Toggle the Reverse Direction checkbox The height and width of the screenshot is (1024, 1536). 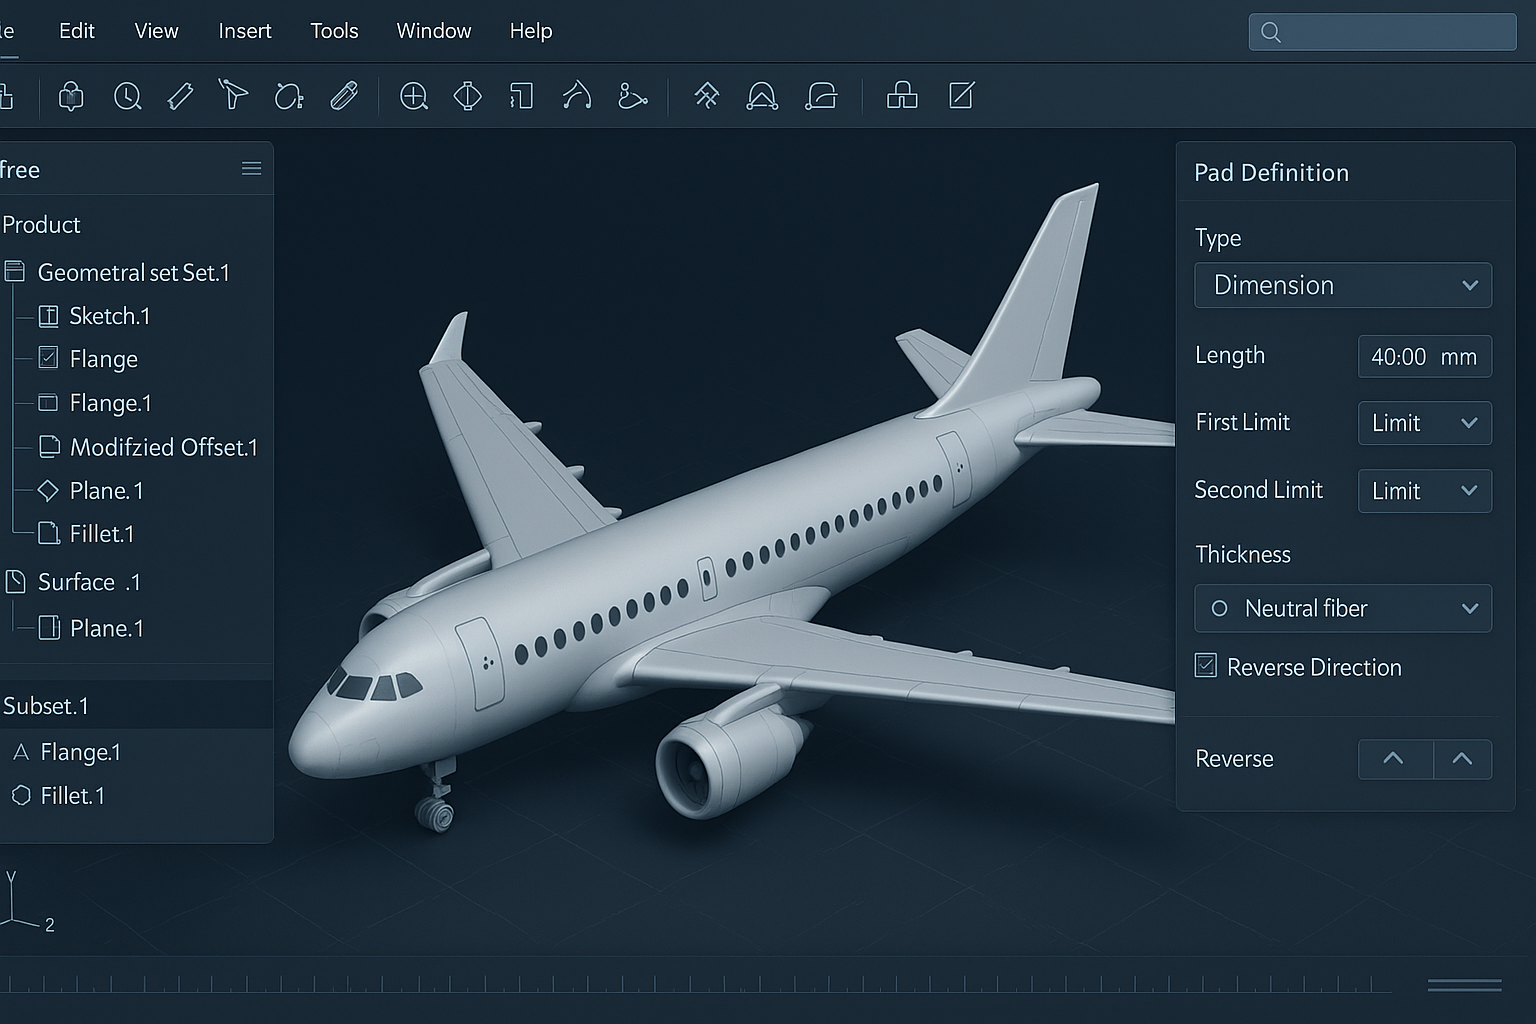point(1206,666)
